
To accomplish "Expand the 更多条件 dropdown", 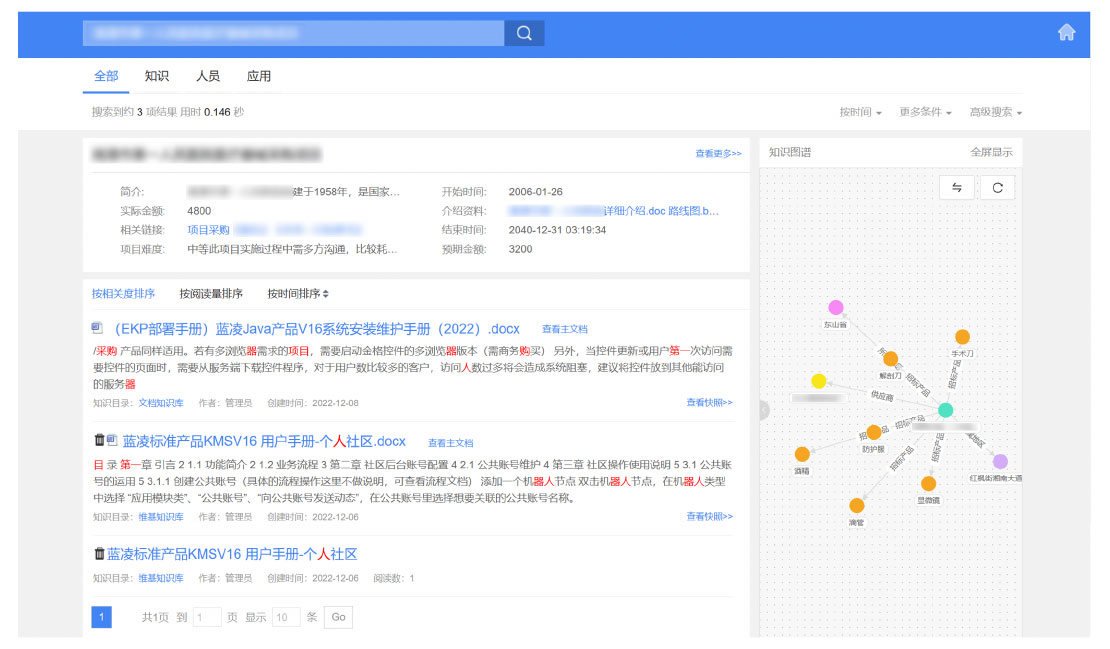I will [x=925, y=113].
